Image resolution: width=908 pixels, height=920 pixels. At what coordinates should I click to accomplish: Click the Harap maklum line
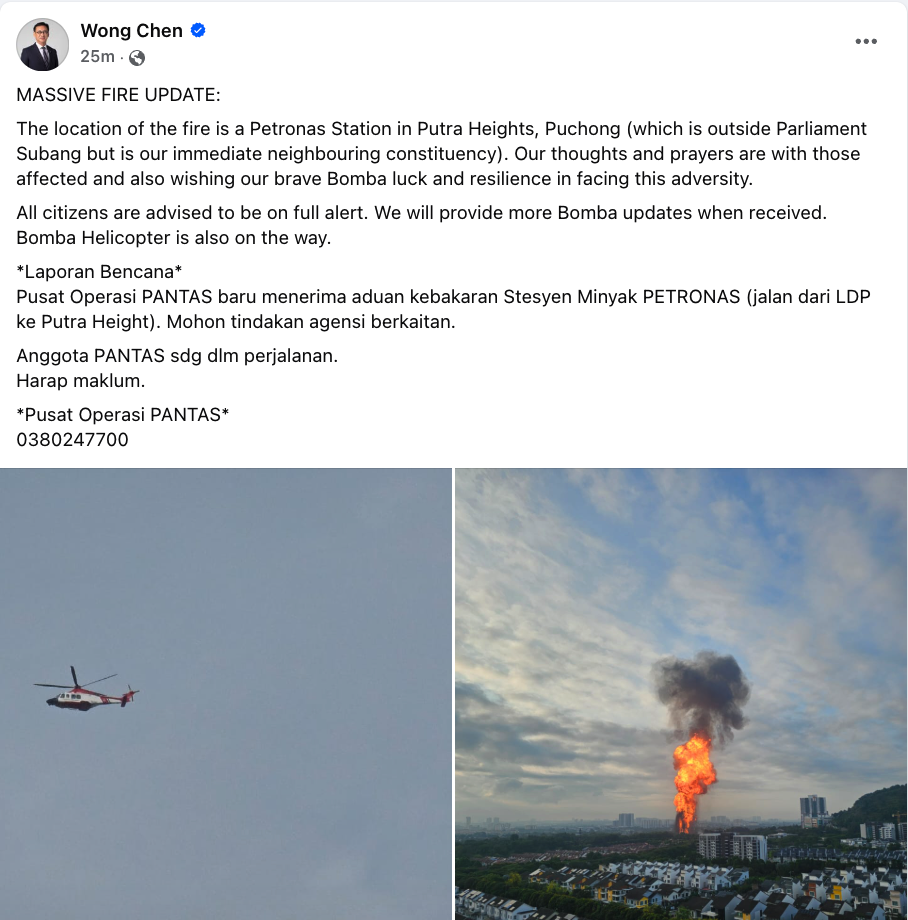point(80,380)
